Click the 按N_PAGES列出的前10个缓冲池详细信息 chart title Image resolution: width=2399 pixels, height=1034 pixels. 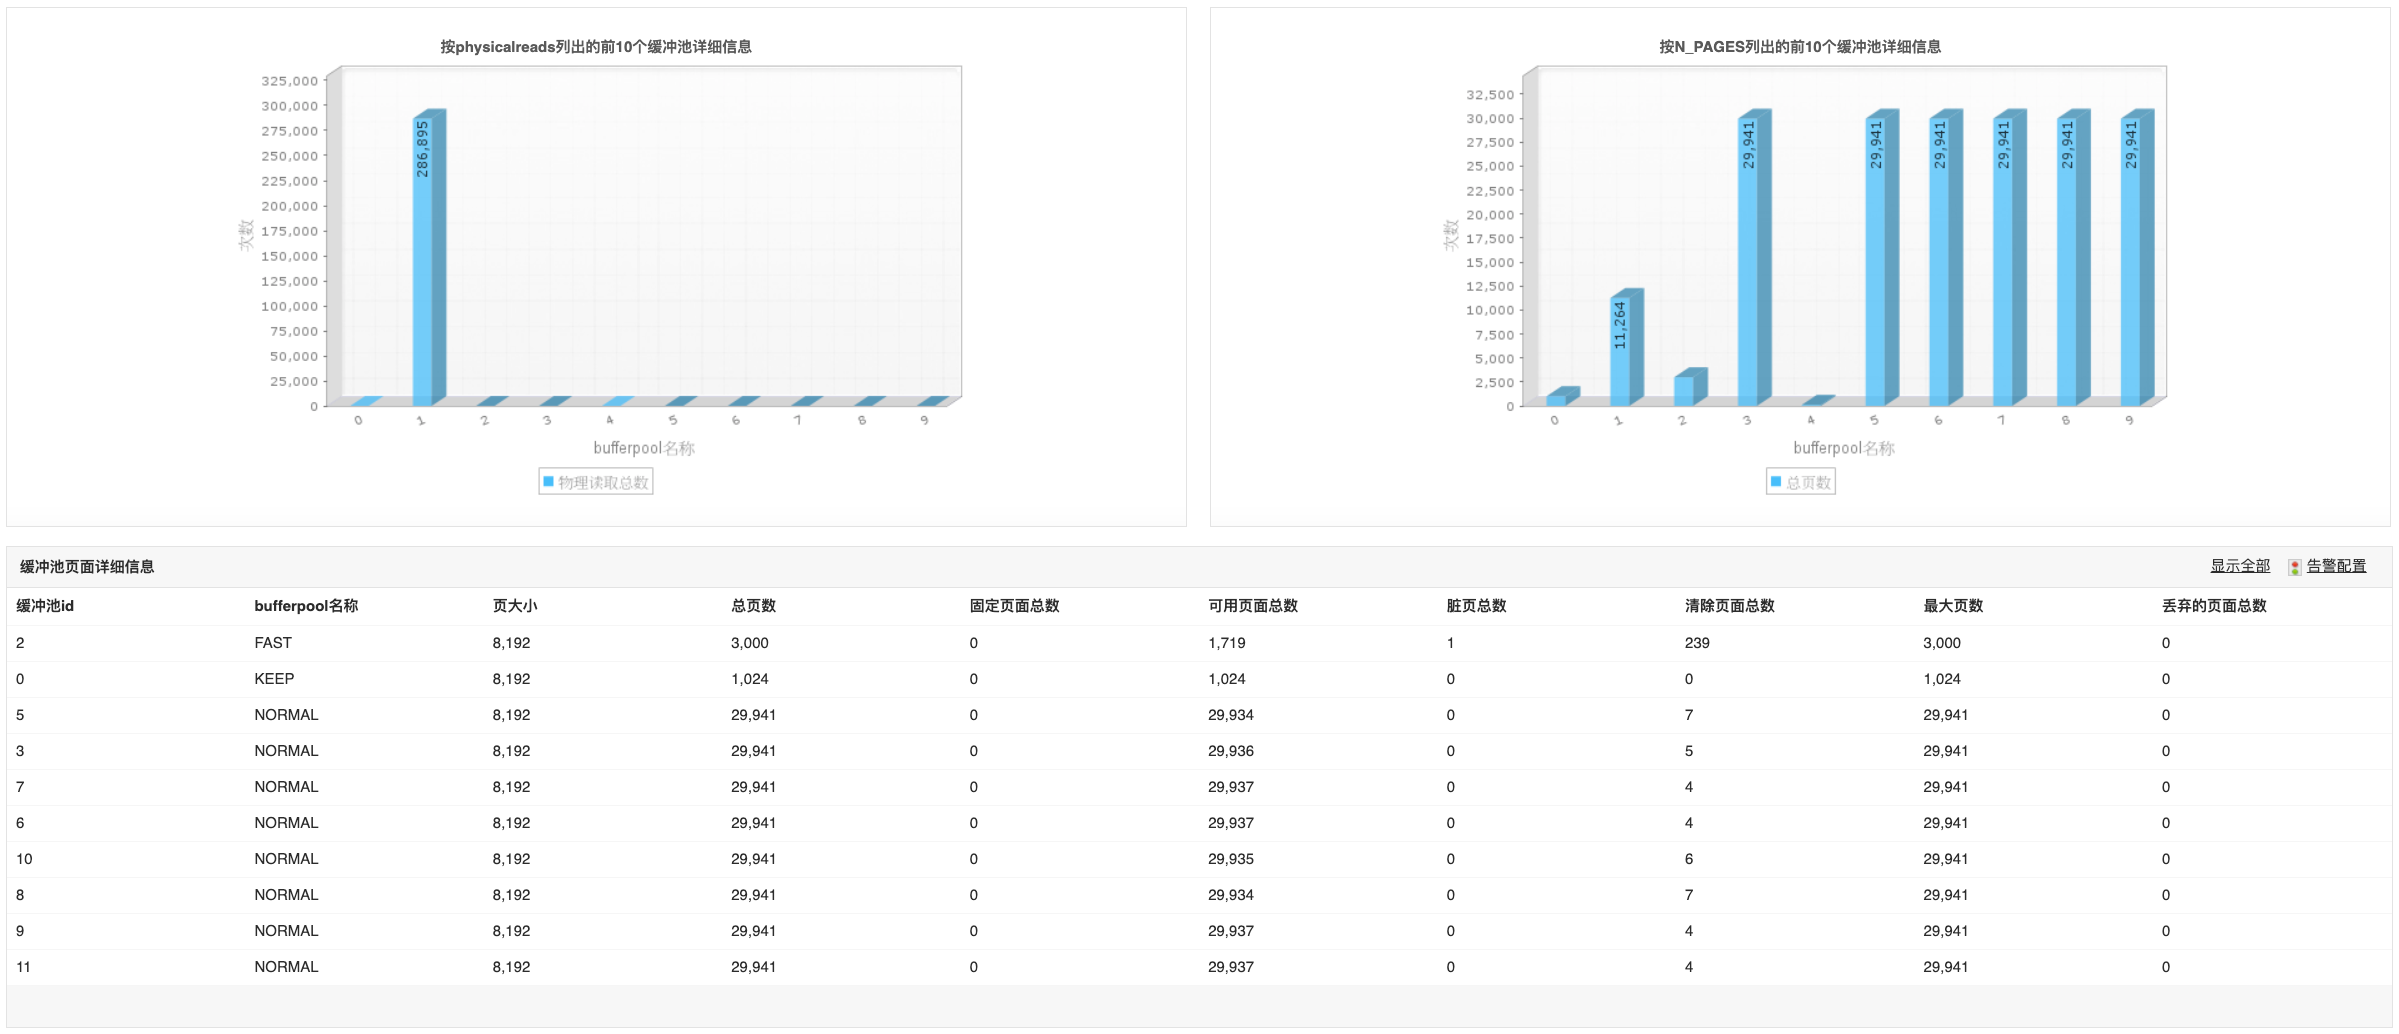pyautogui.click(x=1800, y=47)
